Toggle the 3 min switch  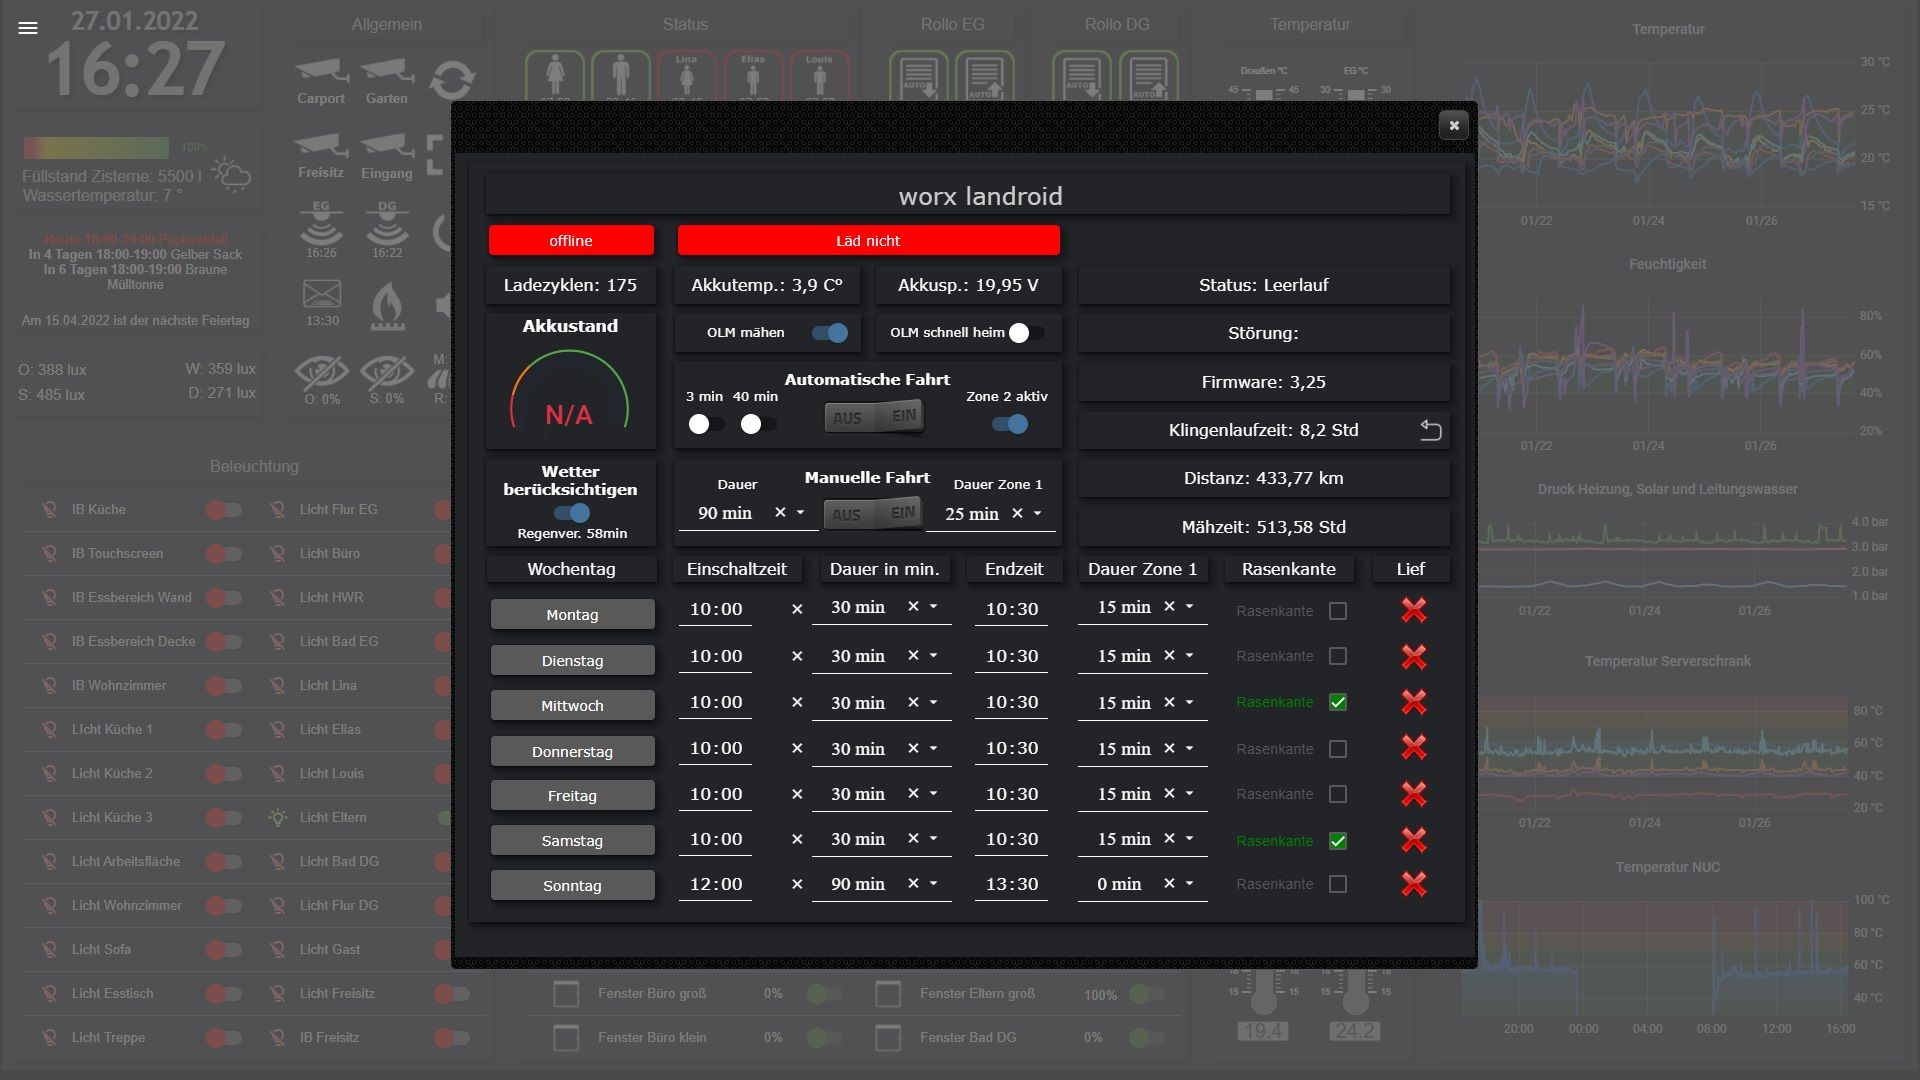706,424
